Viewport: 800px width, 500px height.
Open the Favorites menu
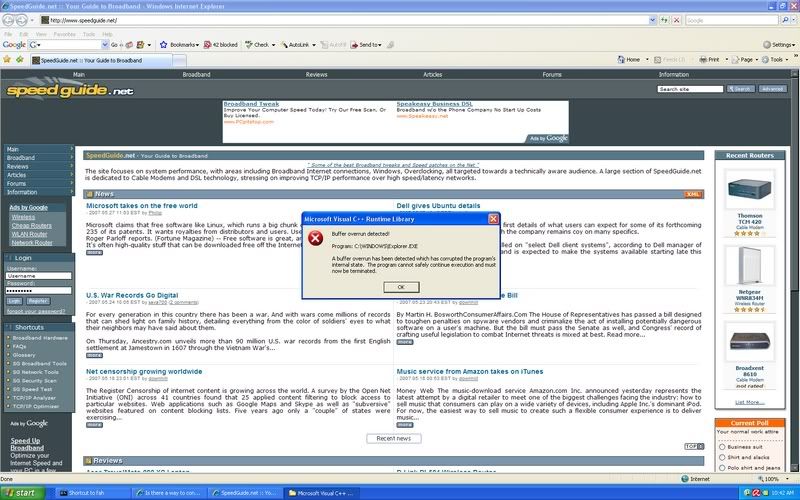tap(64, 34)
